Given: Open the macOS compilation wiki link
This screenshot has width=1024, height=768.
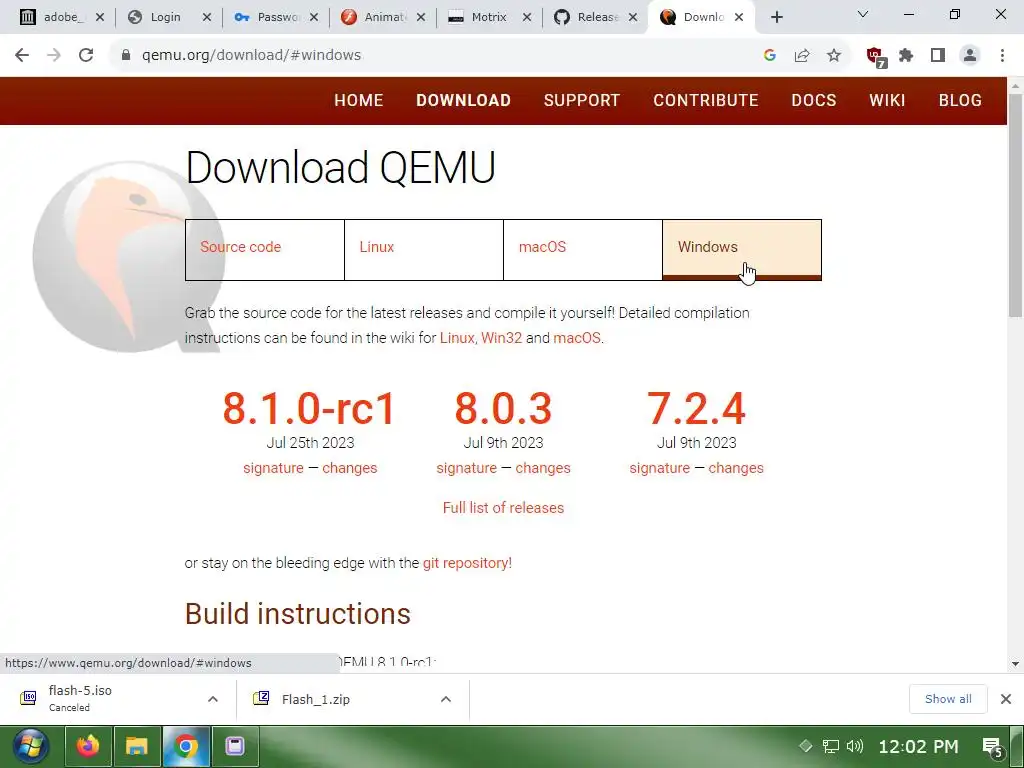Looking at the screenshot, I should [577, 338].
